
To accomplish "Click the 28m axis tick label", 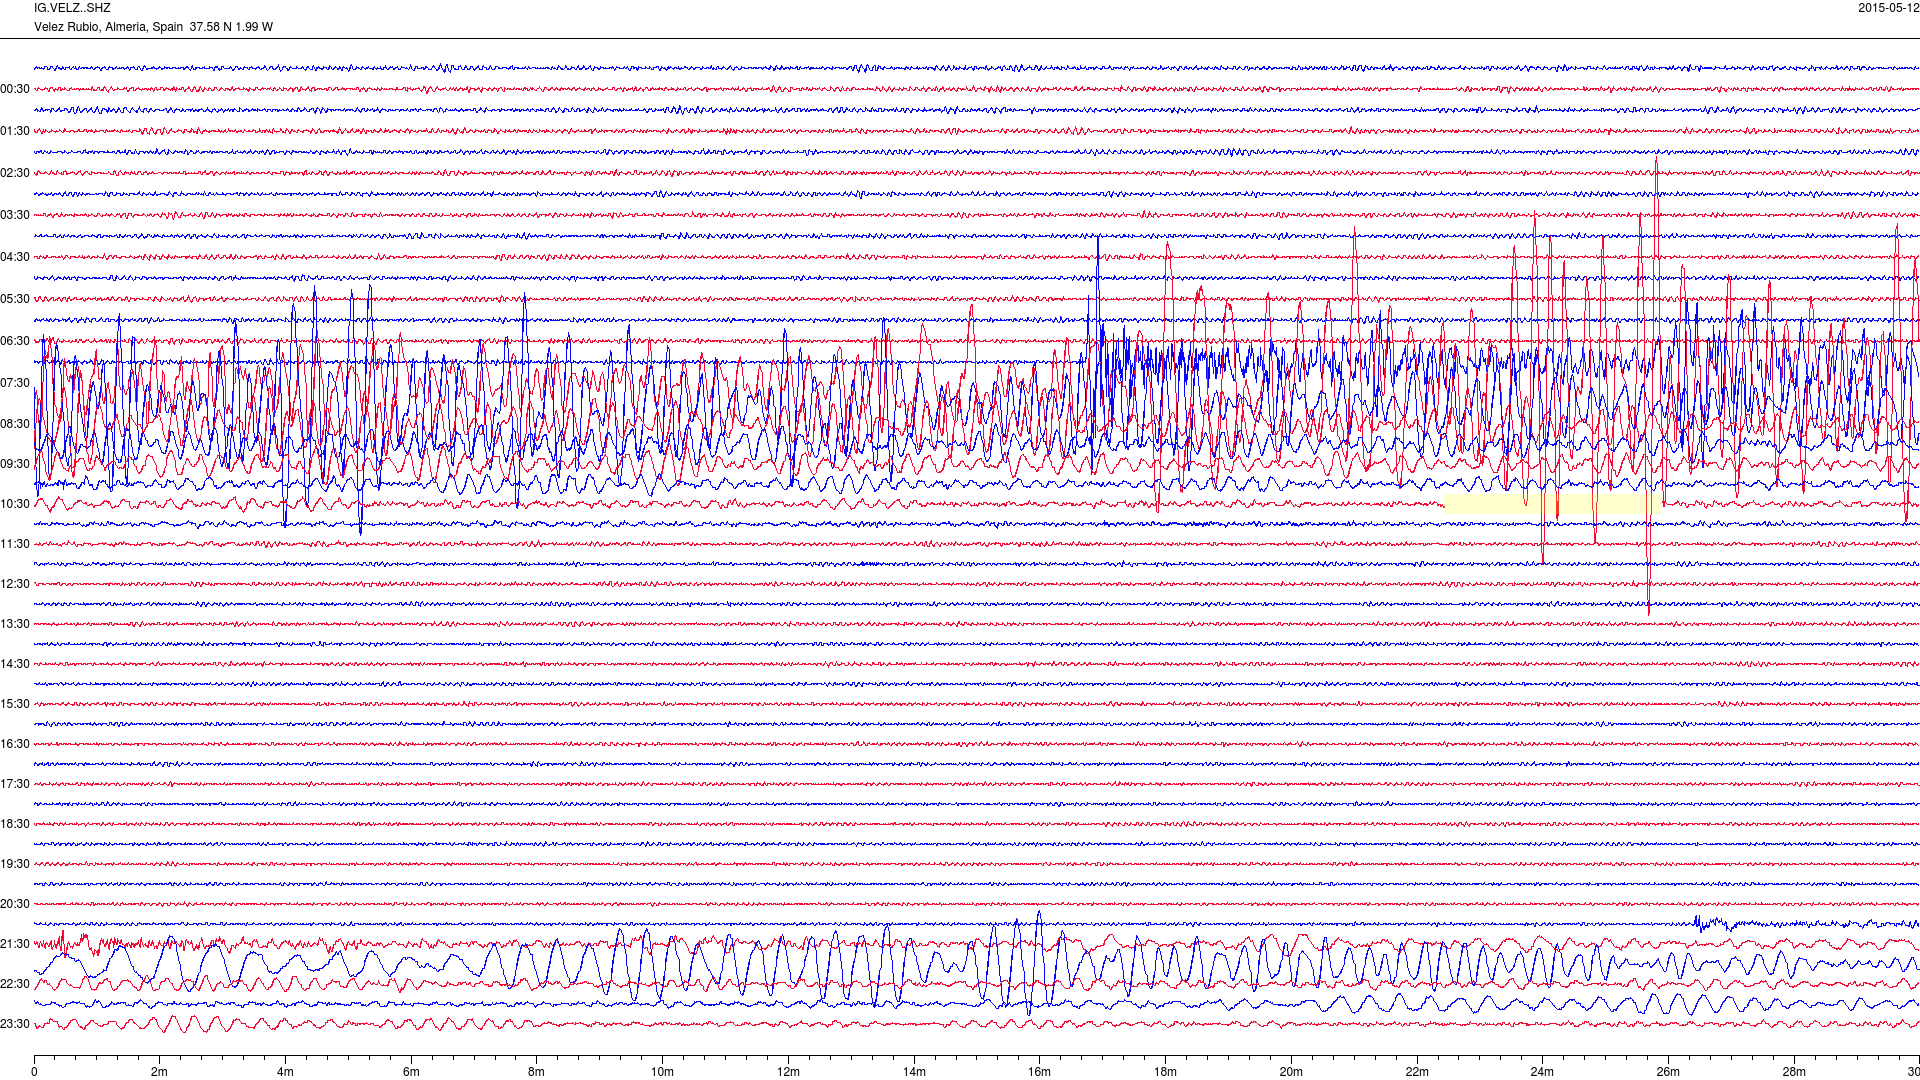I will [x=1794, y=1072].
